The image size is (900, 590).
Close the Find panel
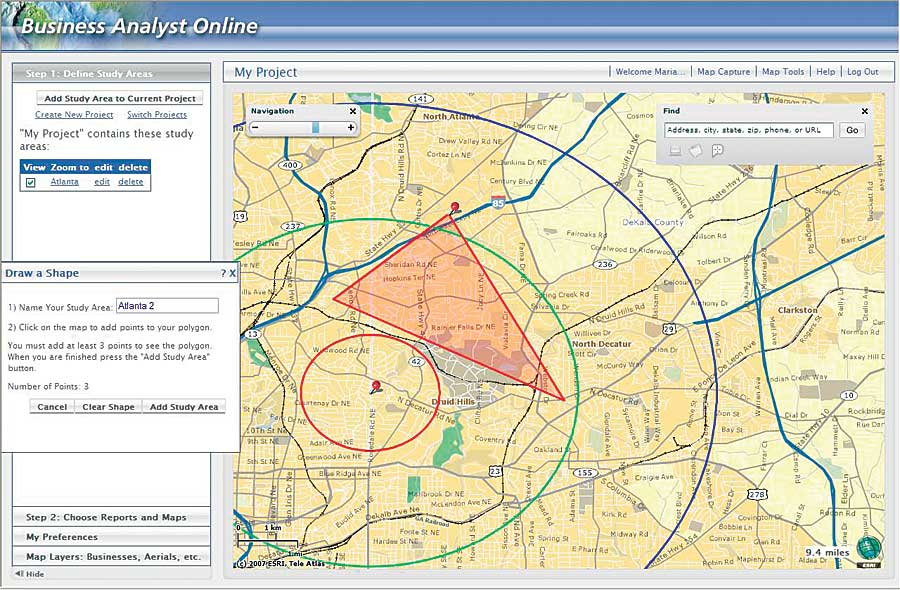pyautogui.click(x=865, y=111)
